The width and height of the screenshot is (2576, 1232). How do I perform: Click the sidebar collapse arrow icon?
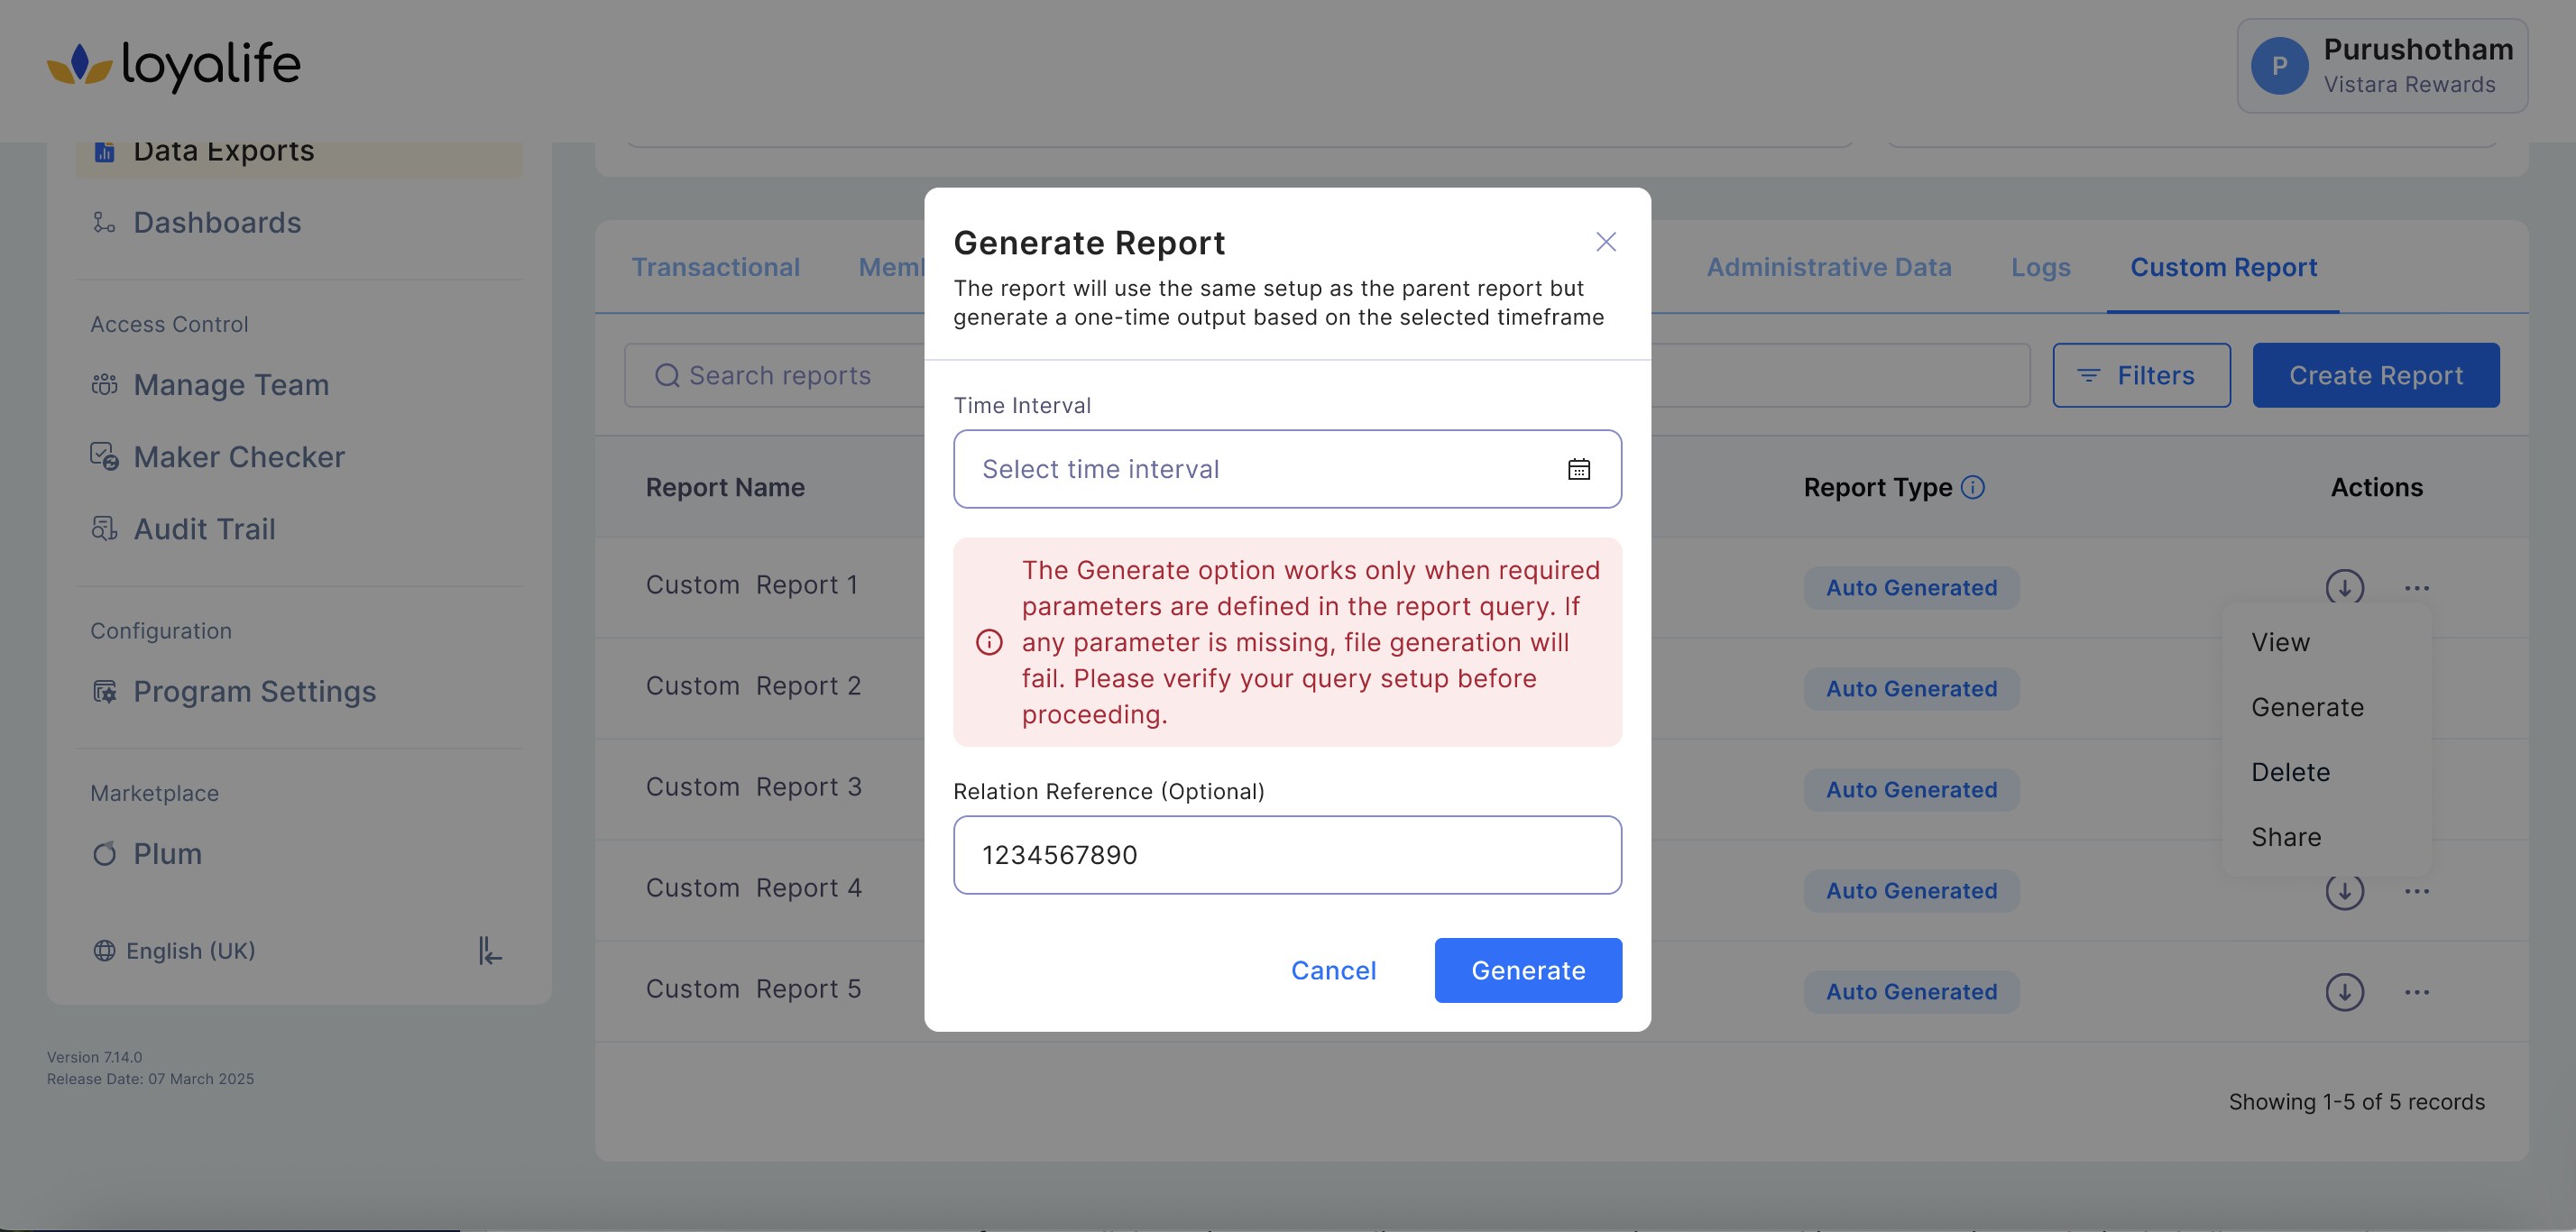click(489, 950)
